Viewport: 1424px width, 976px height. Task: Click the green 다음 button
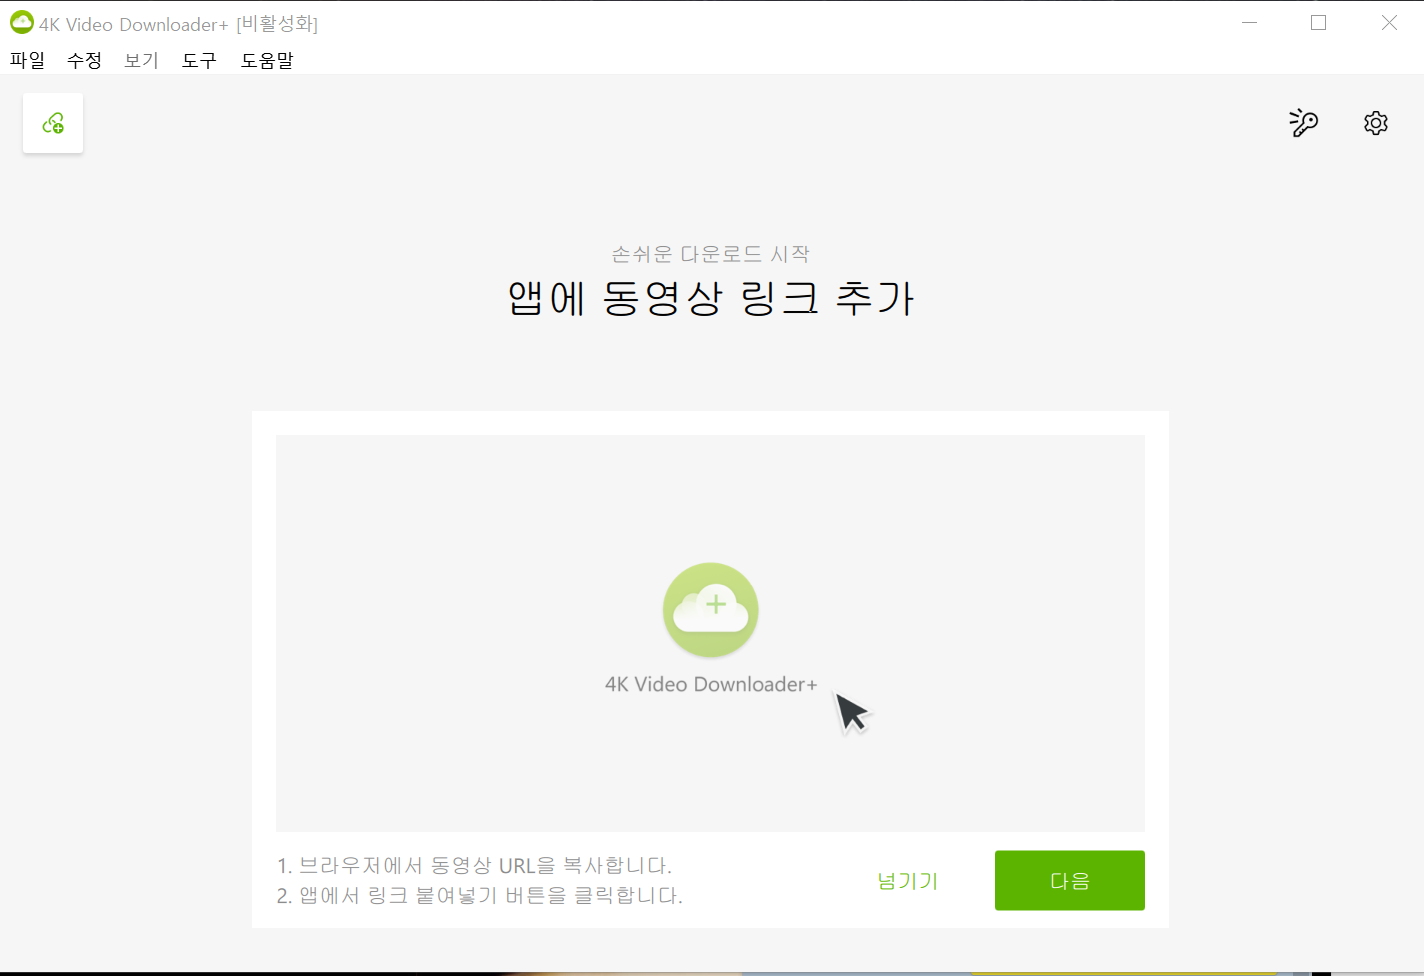1070,880
